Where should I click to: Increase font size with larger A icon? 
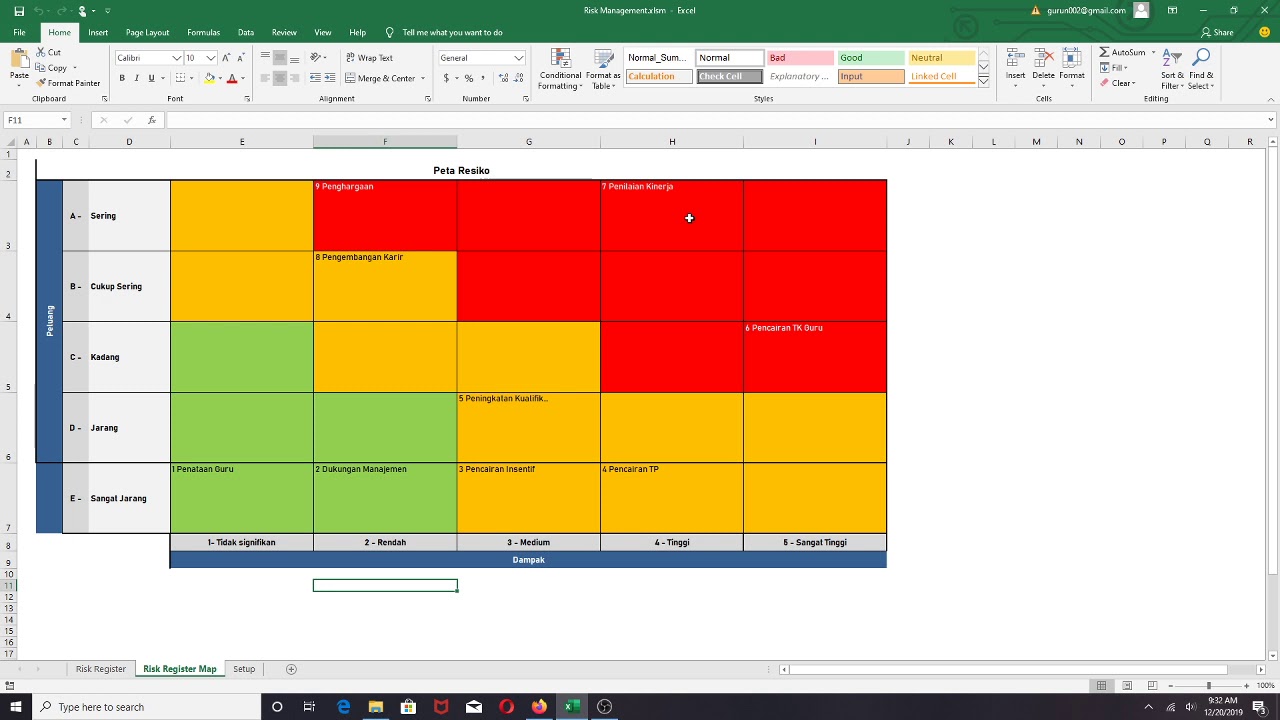[226, 58]
